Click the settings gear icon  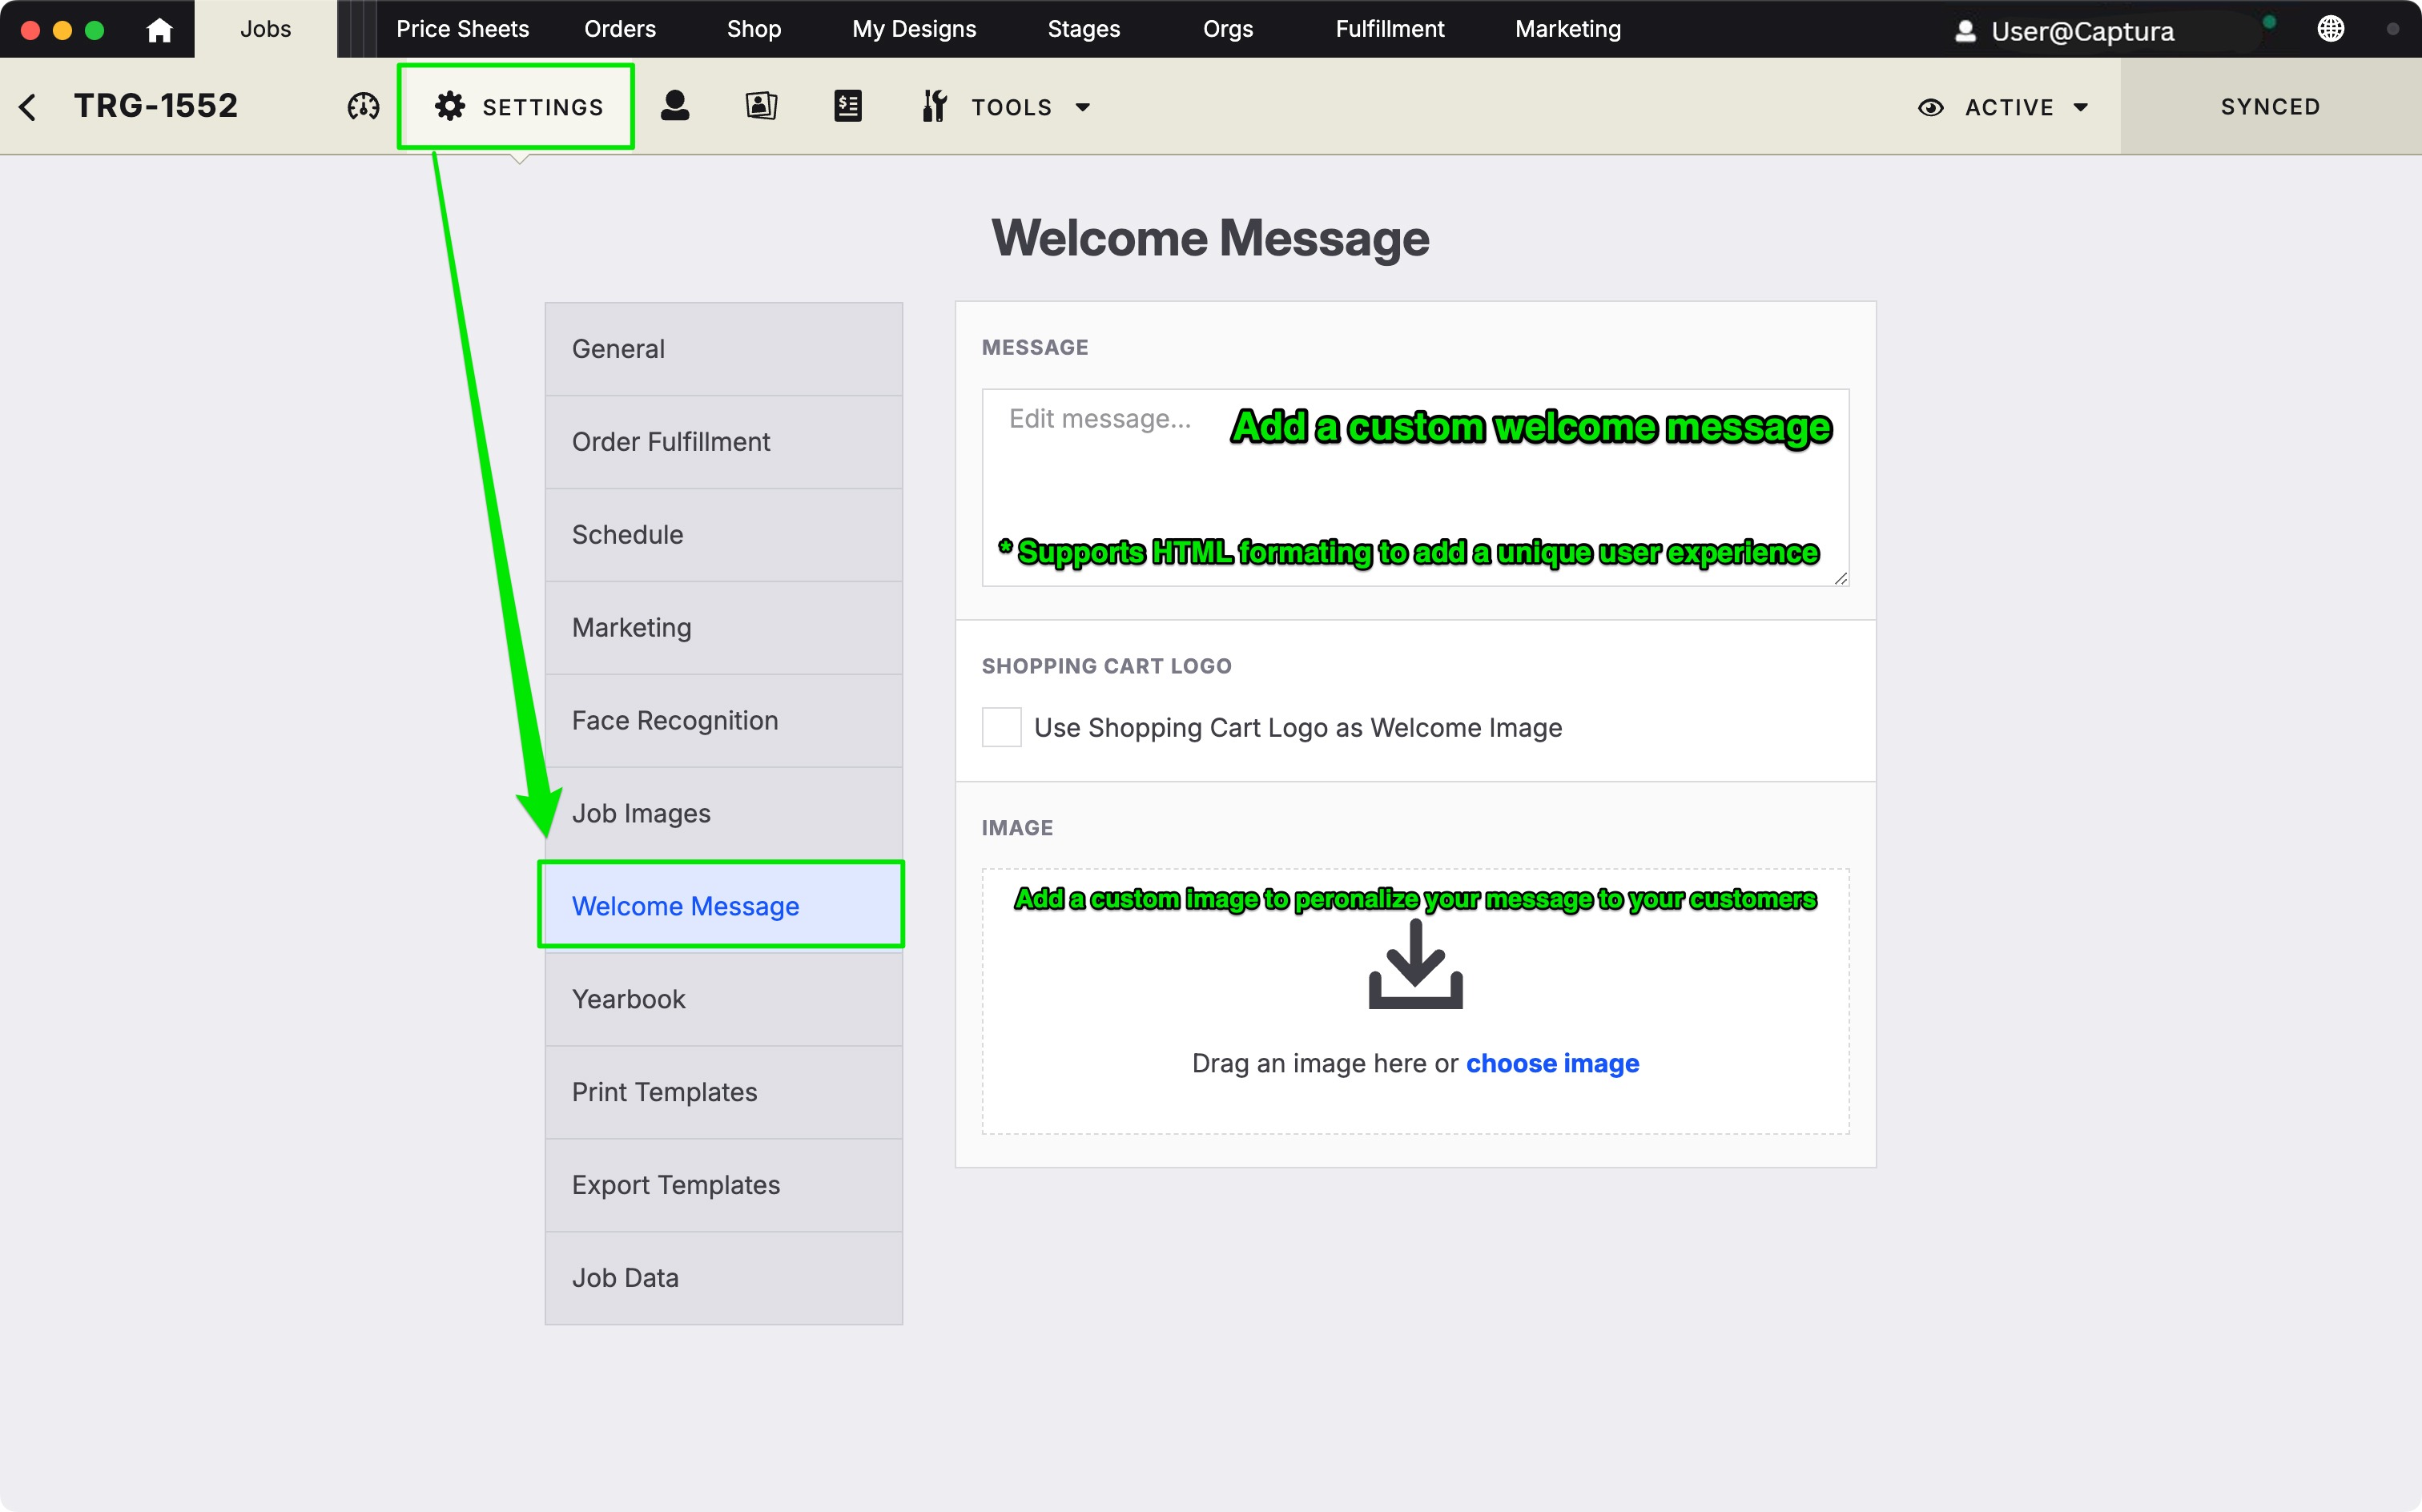450,106
